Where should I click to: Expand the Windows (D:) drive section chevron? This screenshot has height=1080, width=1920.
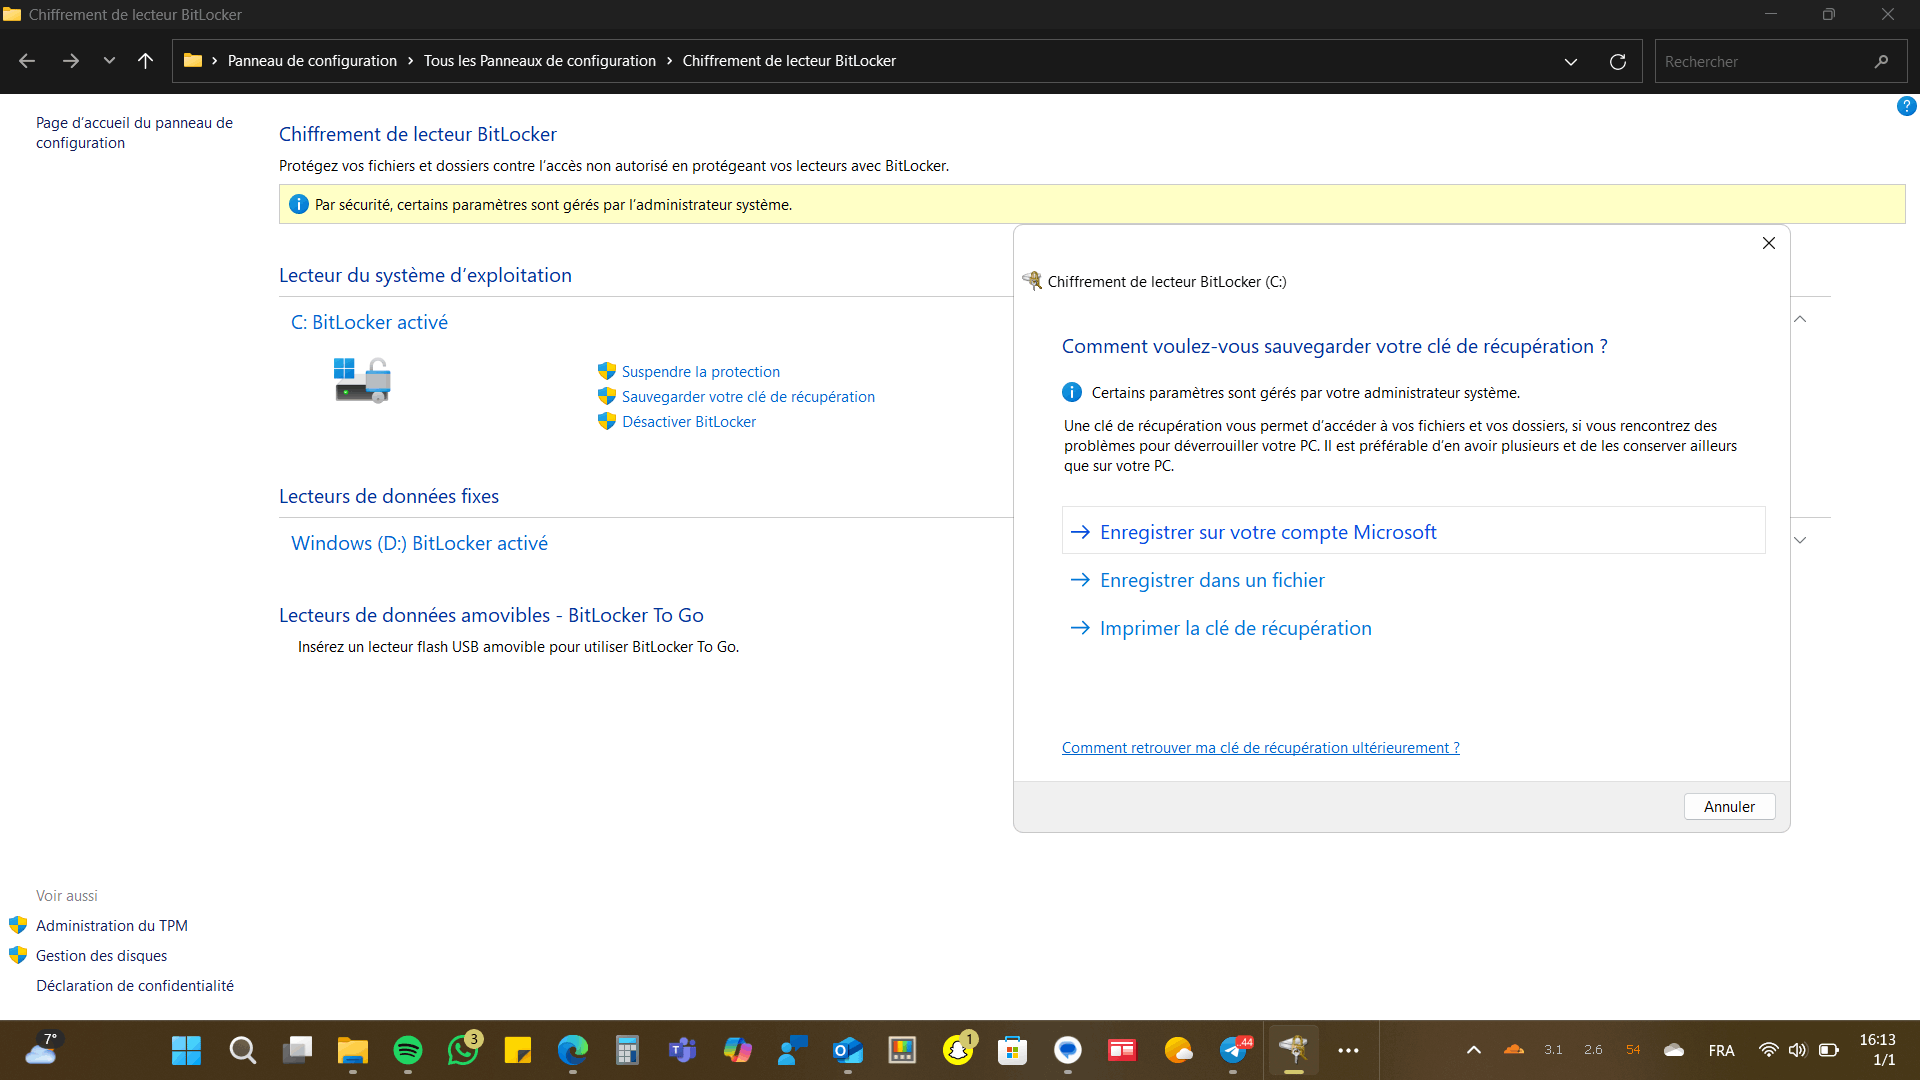[1800, 540]
